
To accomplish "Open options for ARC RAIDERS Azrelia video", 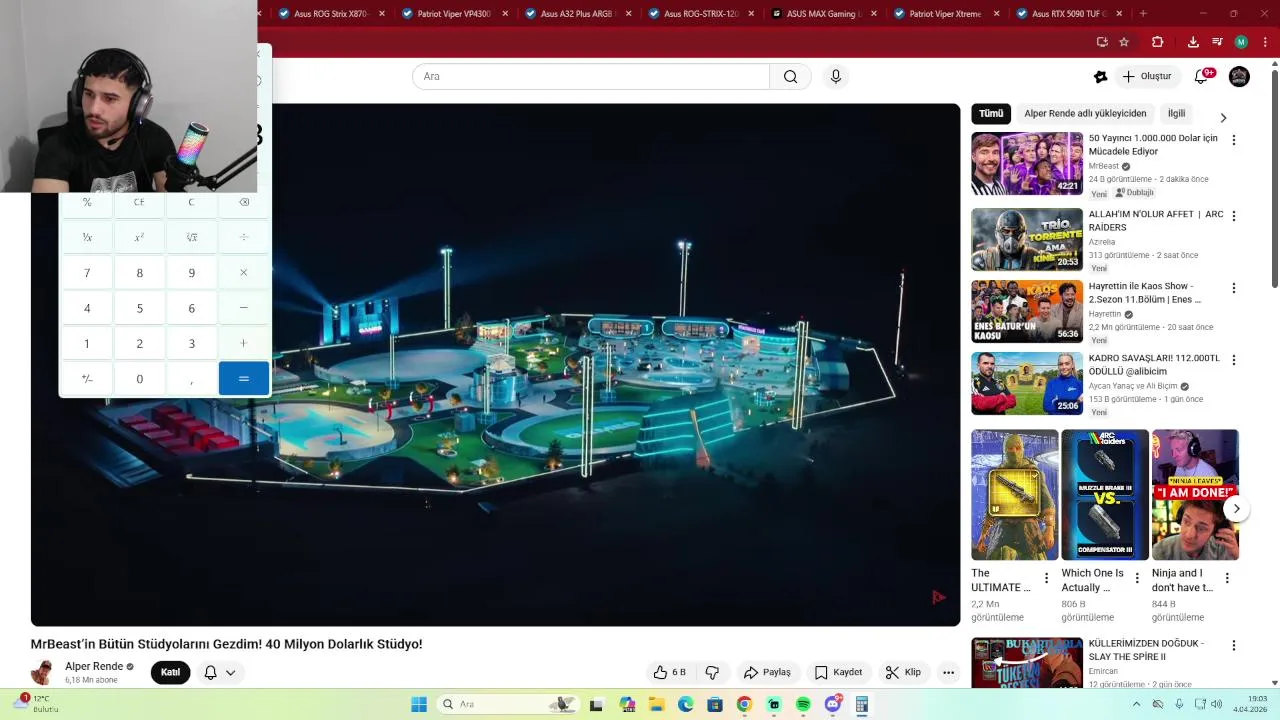I will pos(1233,216).
